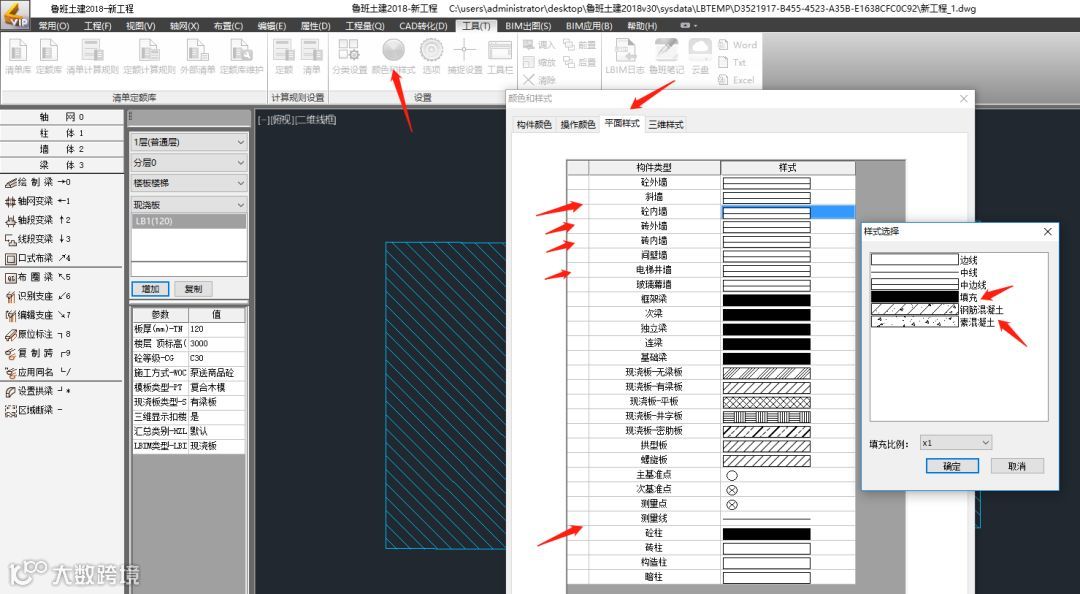Click the 复制 button

click(193, 289)
